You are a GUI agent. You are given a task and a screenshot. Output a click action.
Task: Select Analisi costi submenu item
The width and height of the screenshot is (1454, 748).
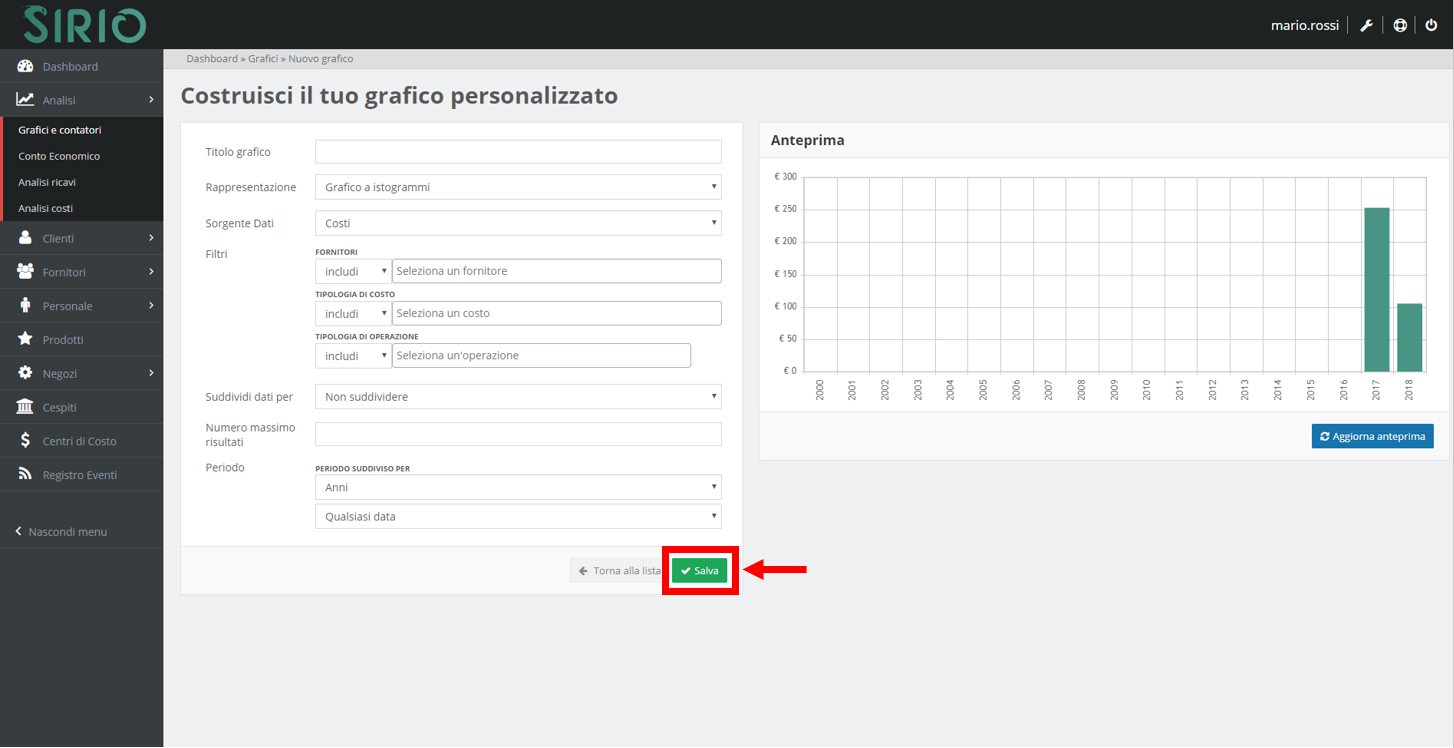coord(46,208)
